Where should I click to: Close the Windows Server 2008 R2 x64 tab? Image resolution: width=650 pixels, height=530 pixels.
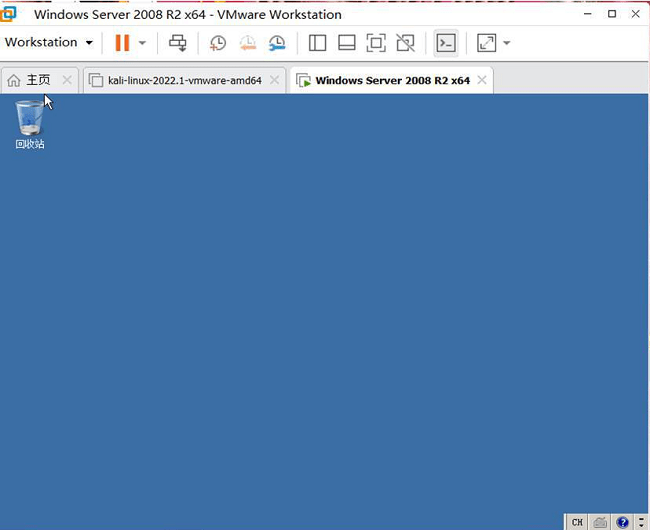[x=482, y=80]
